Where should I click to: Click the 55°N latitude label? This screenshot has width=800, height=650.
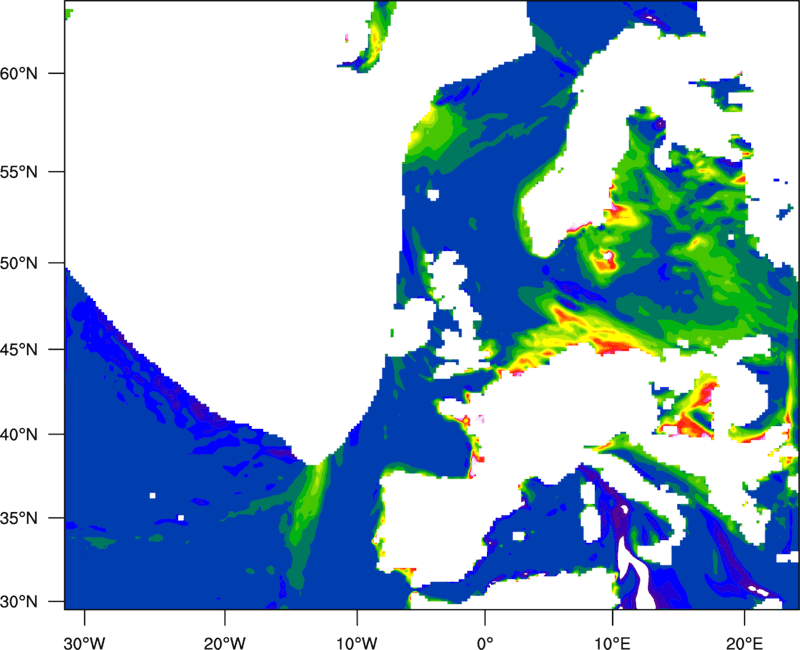[19, 172]
